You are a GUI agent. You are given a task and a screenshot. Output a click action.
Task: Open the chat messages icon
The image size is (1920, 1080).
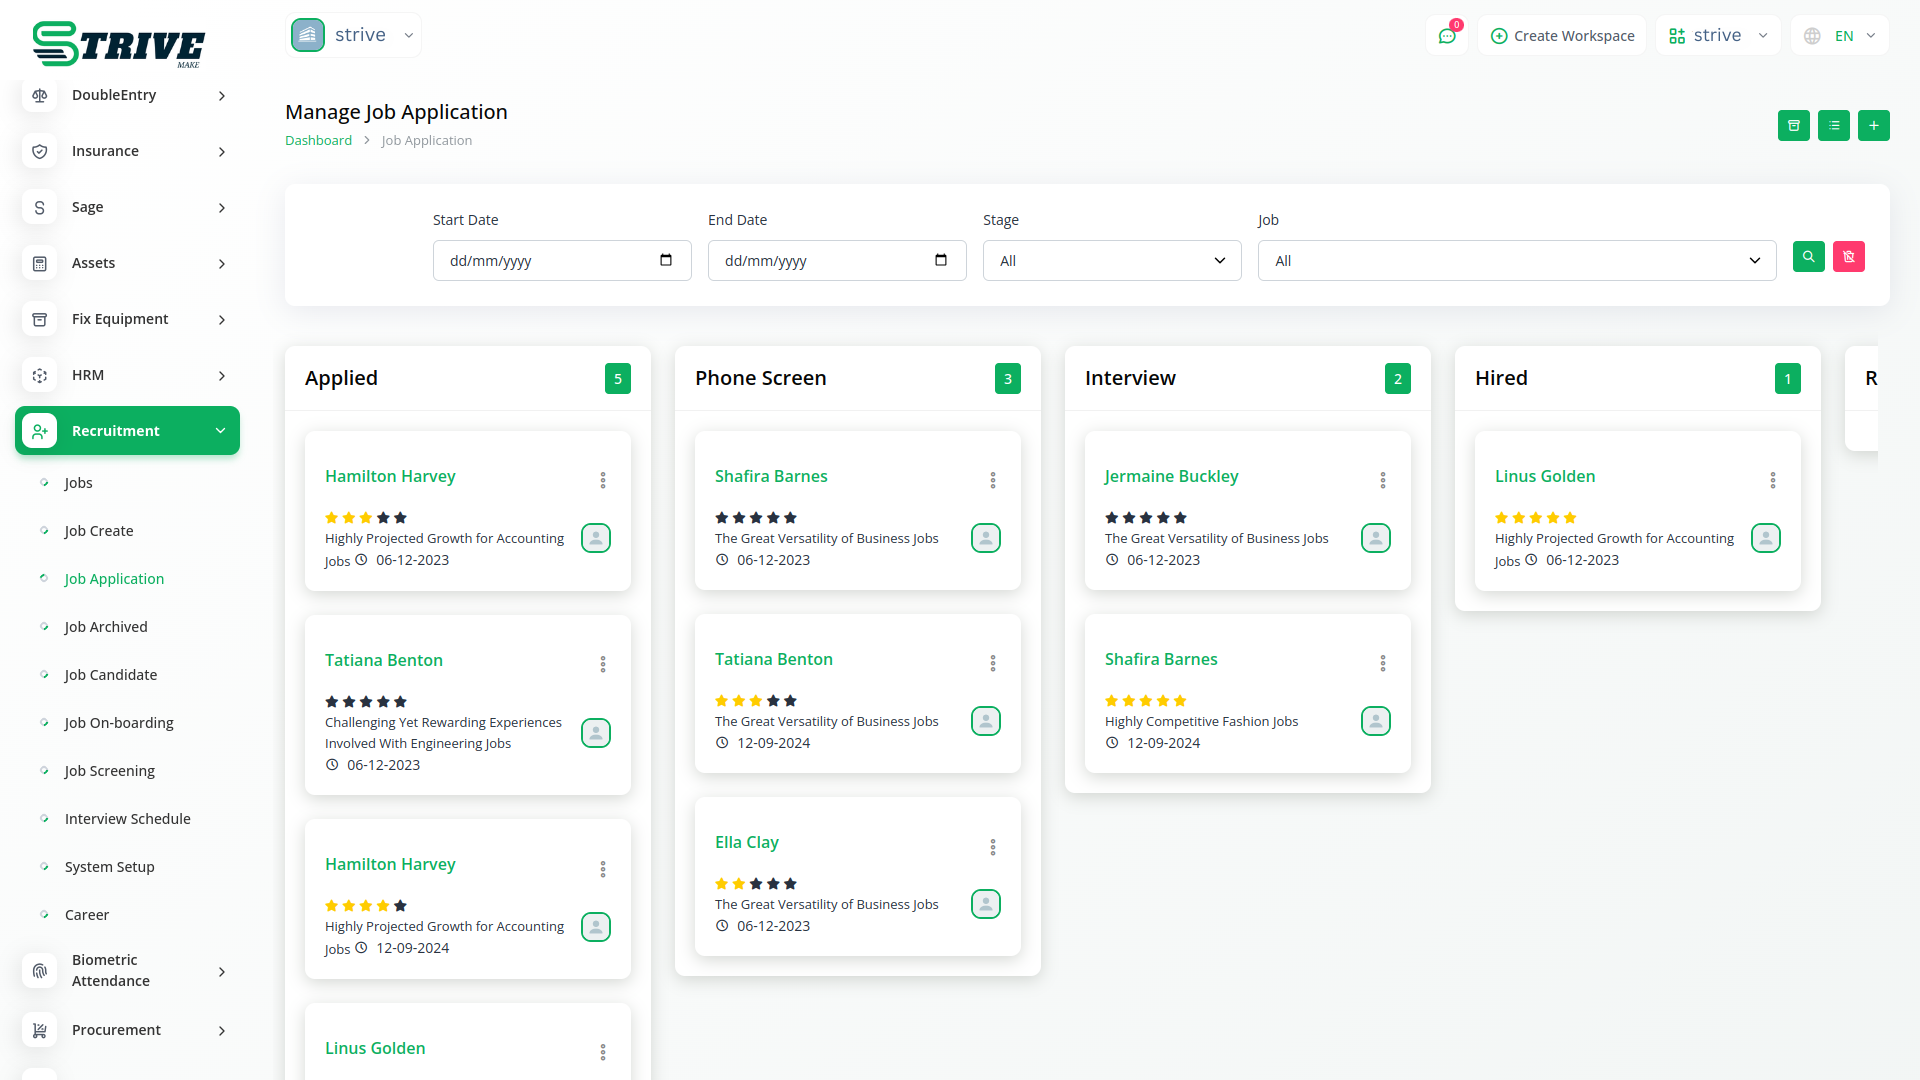1446,36
